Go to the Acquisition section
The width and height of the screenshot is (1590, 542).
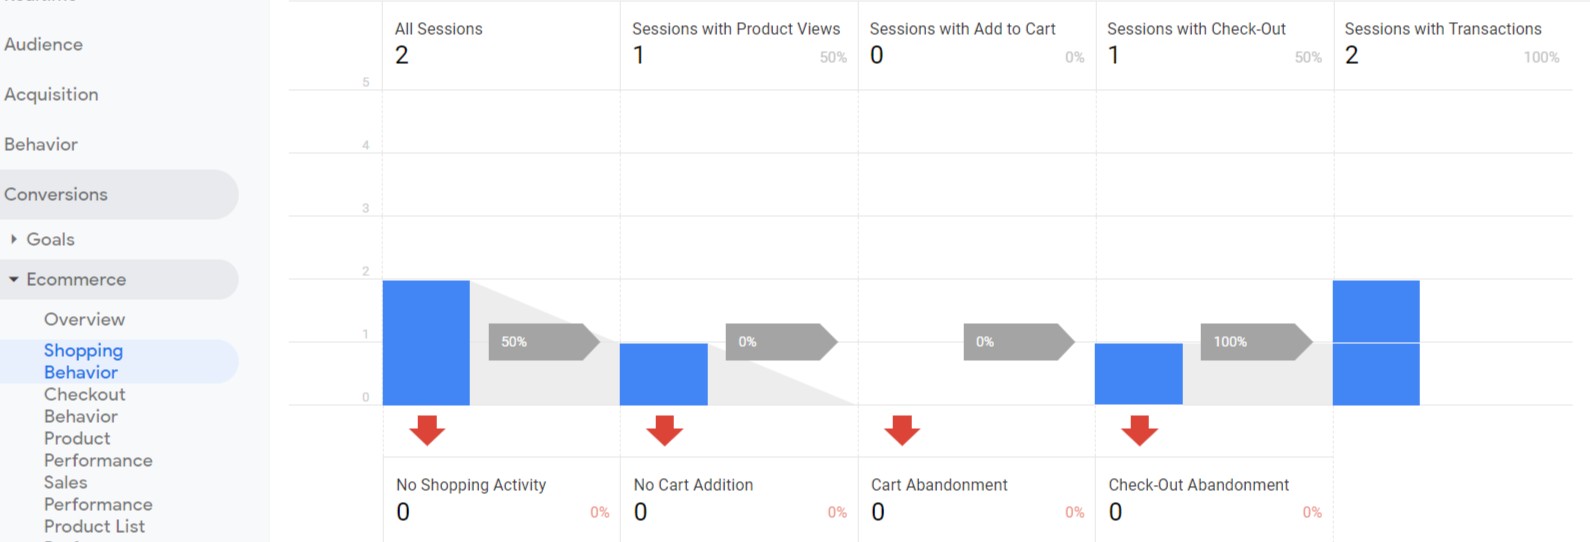[52, 94]
